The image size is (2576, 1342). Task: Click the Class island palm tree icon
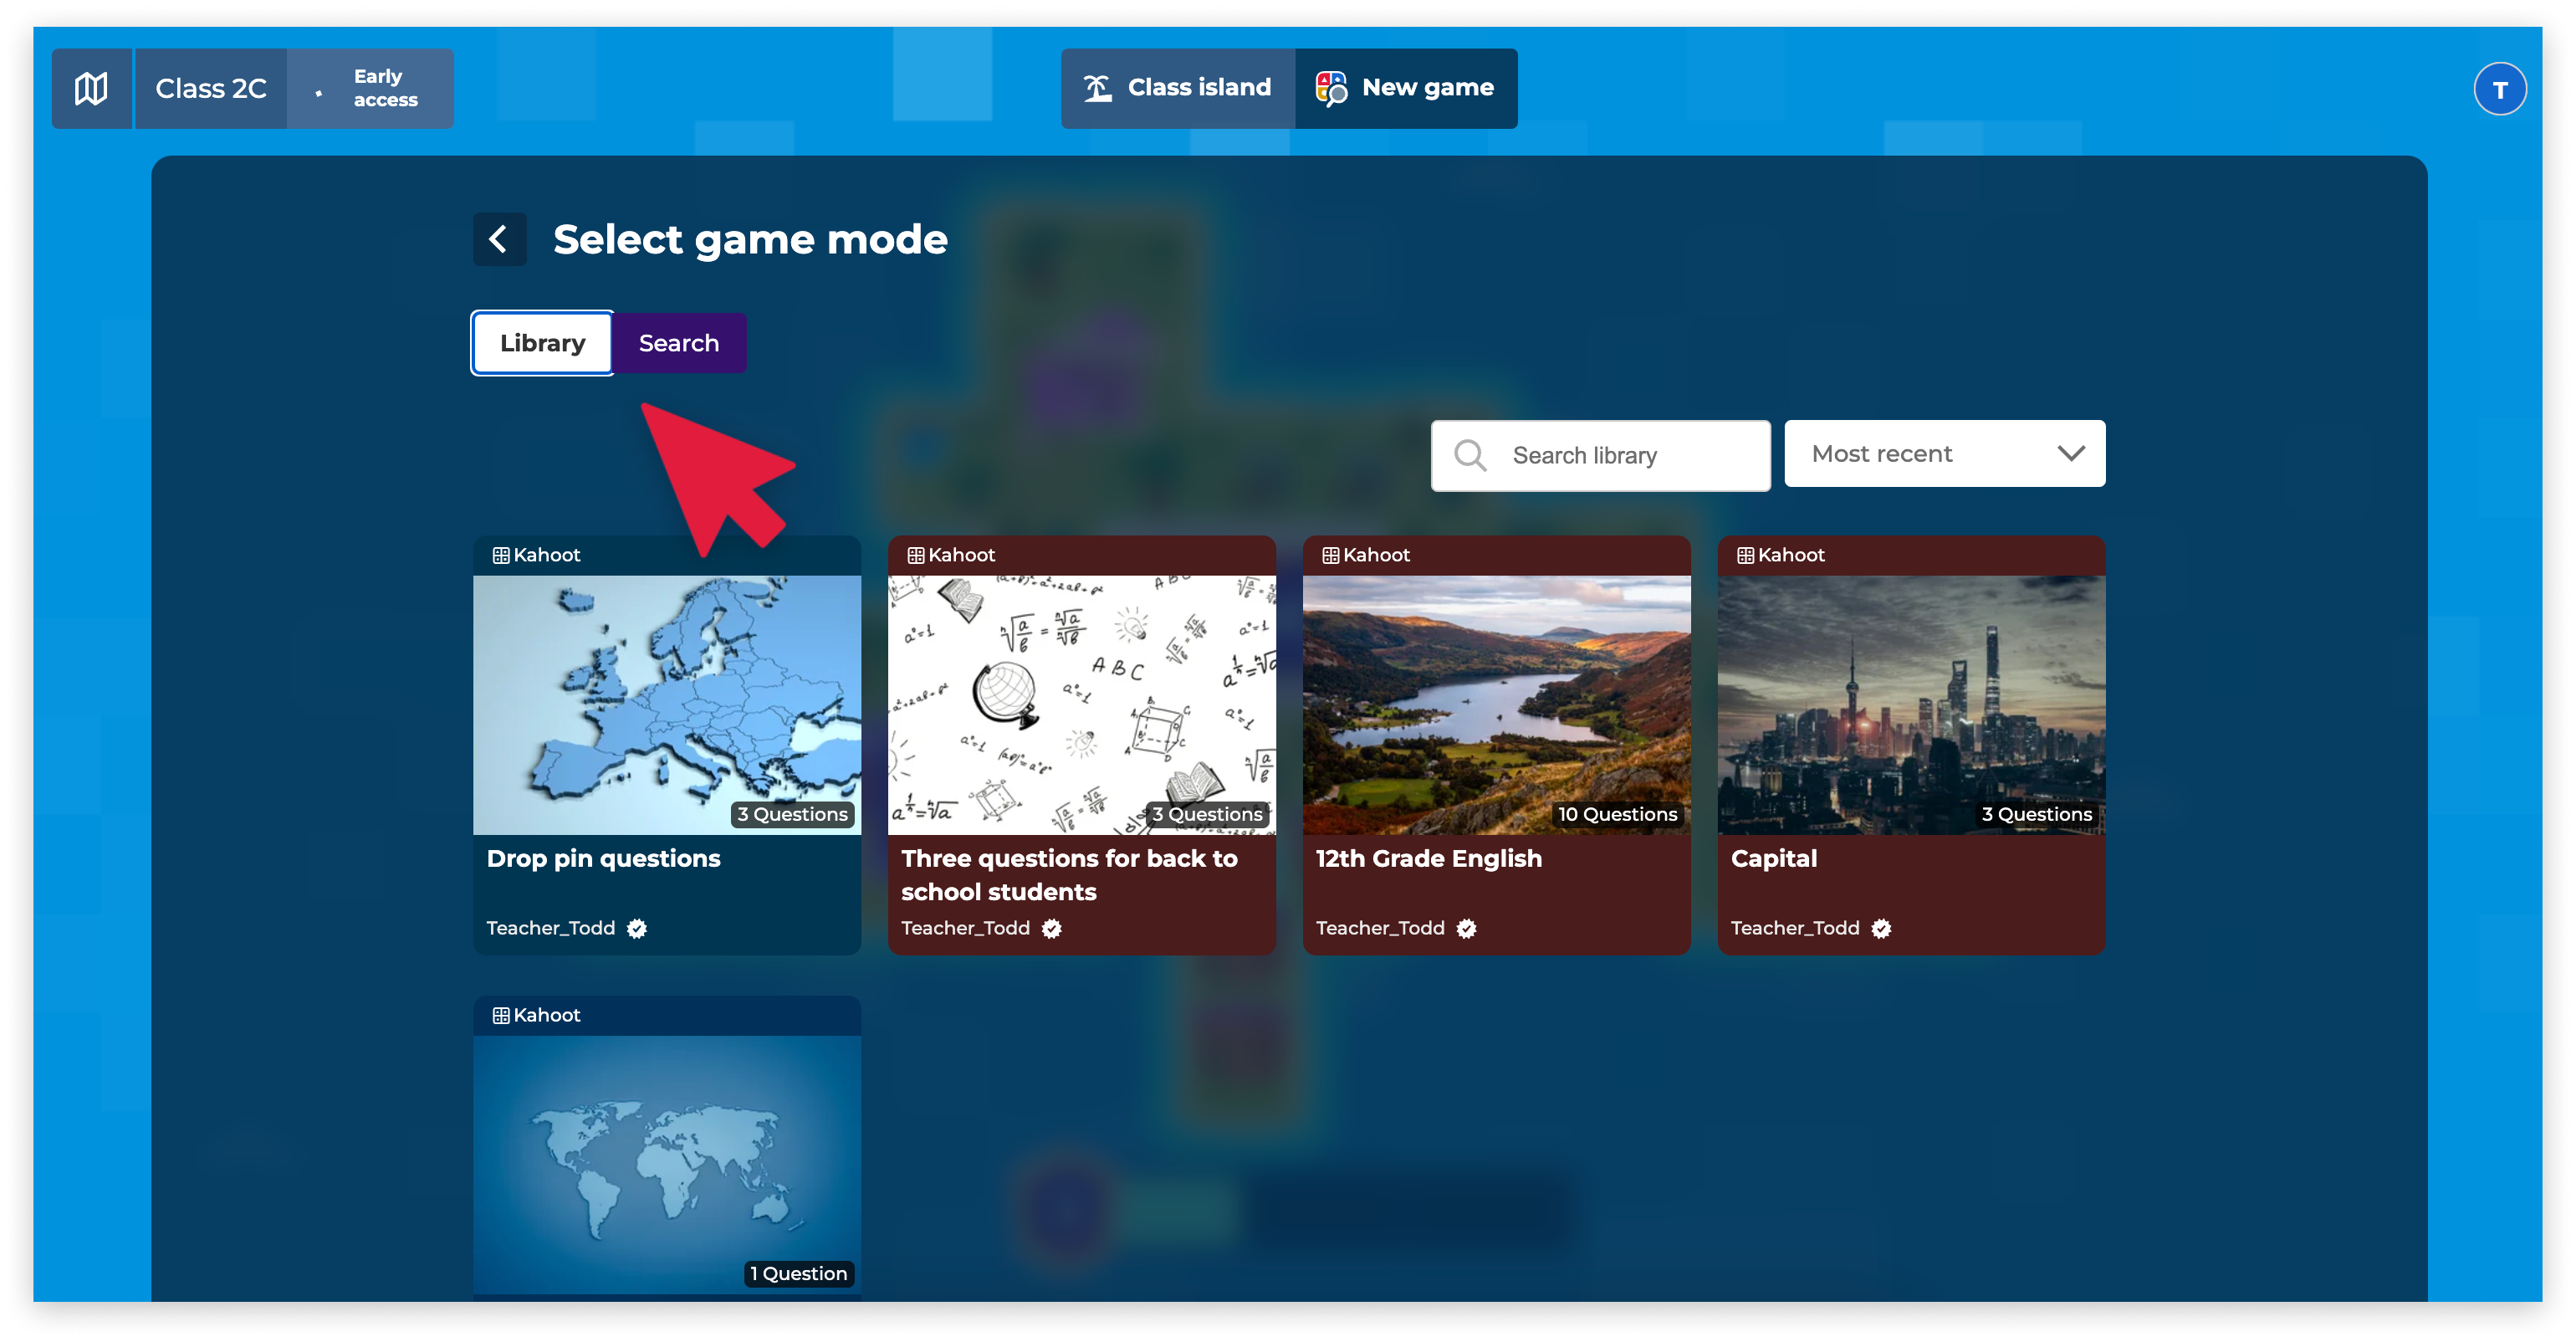[x=1097, y=88]
